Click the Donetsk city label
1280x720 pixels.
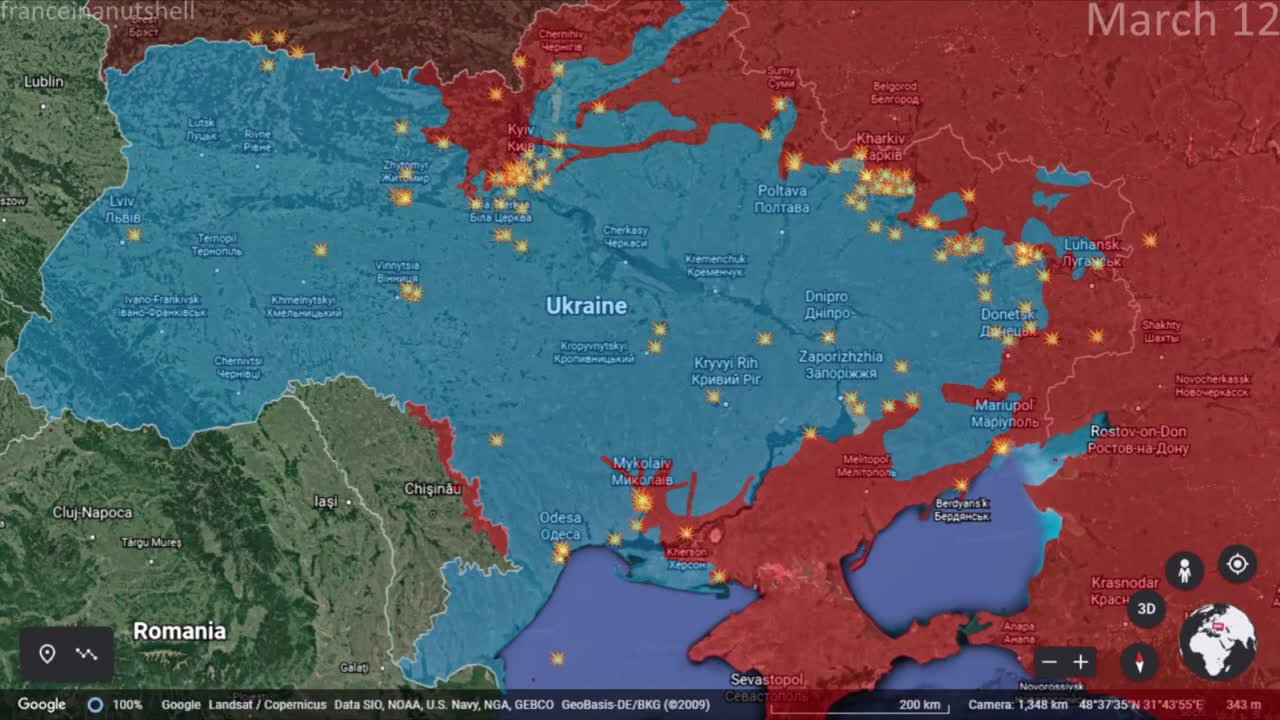coord(1007,322)
